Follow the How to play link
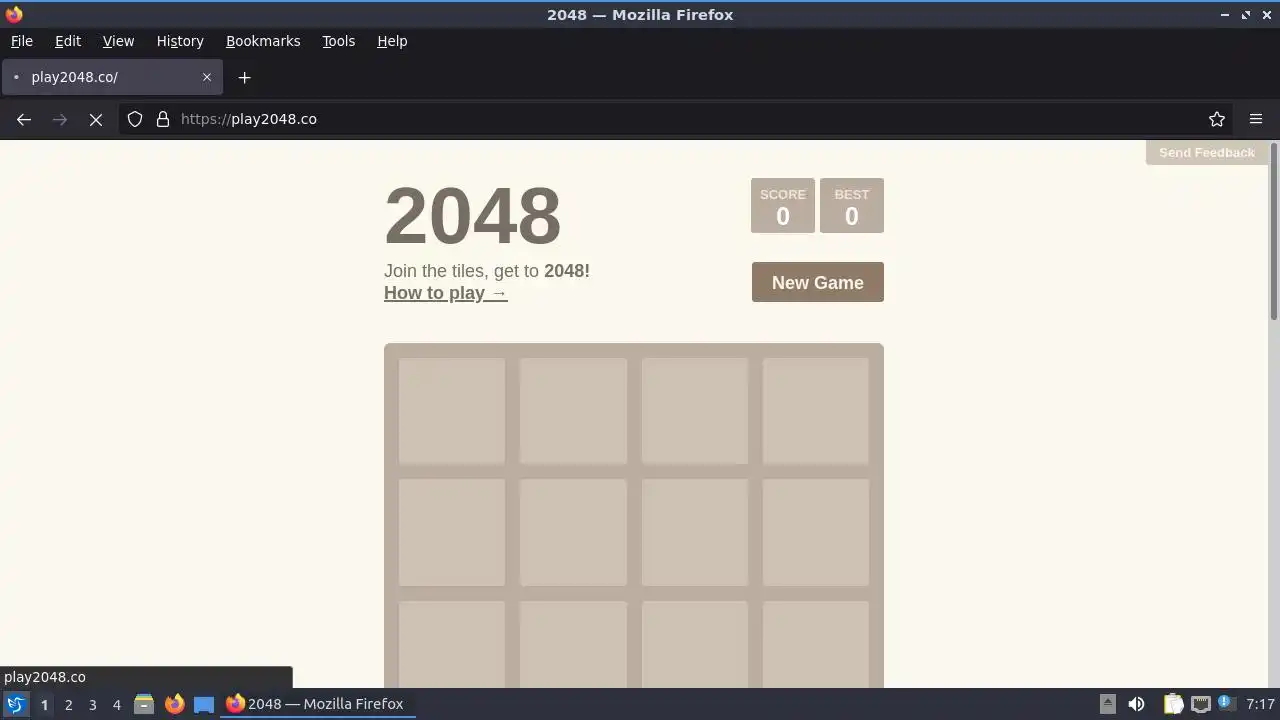Viewport: 1280px width, 720px height. [x=446, y=293]
